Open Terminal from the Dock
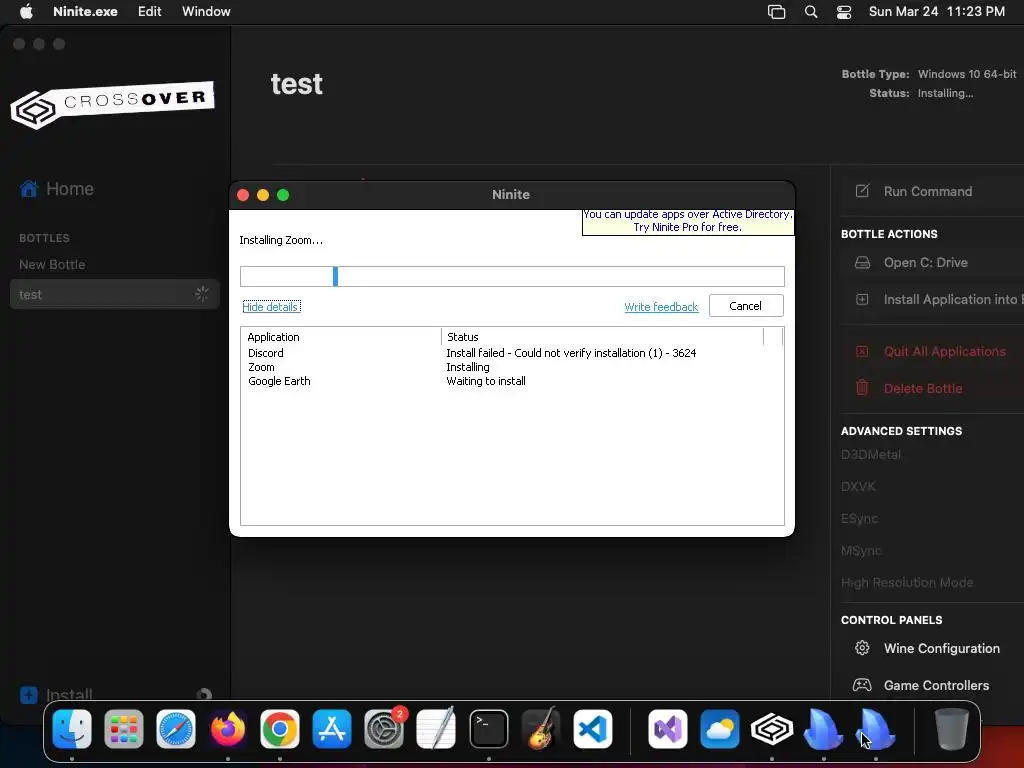Screen dimensions: 1024x768 [488, 729]
